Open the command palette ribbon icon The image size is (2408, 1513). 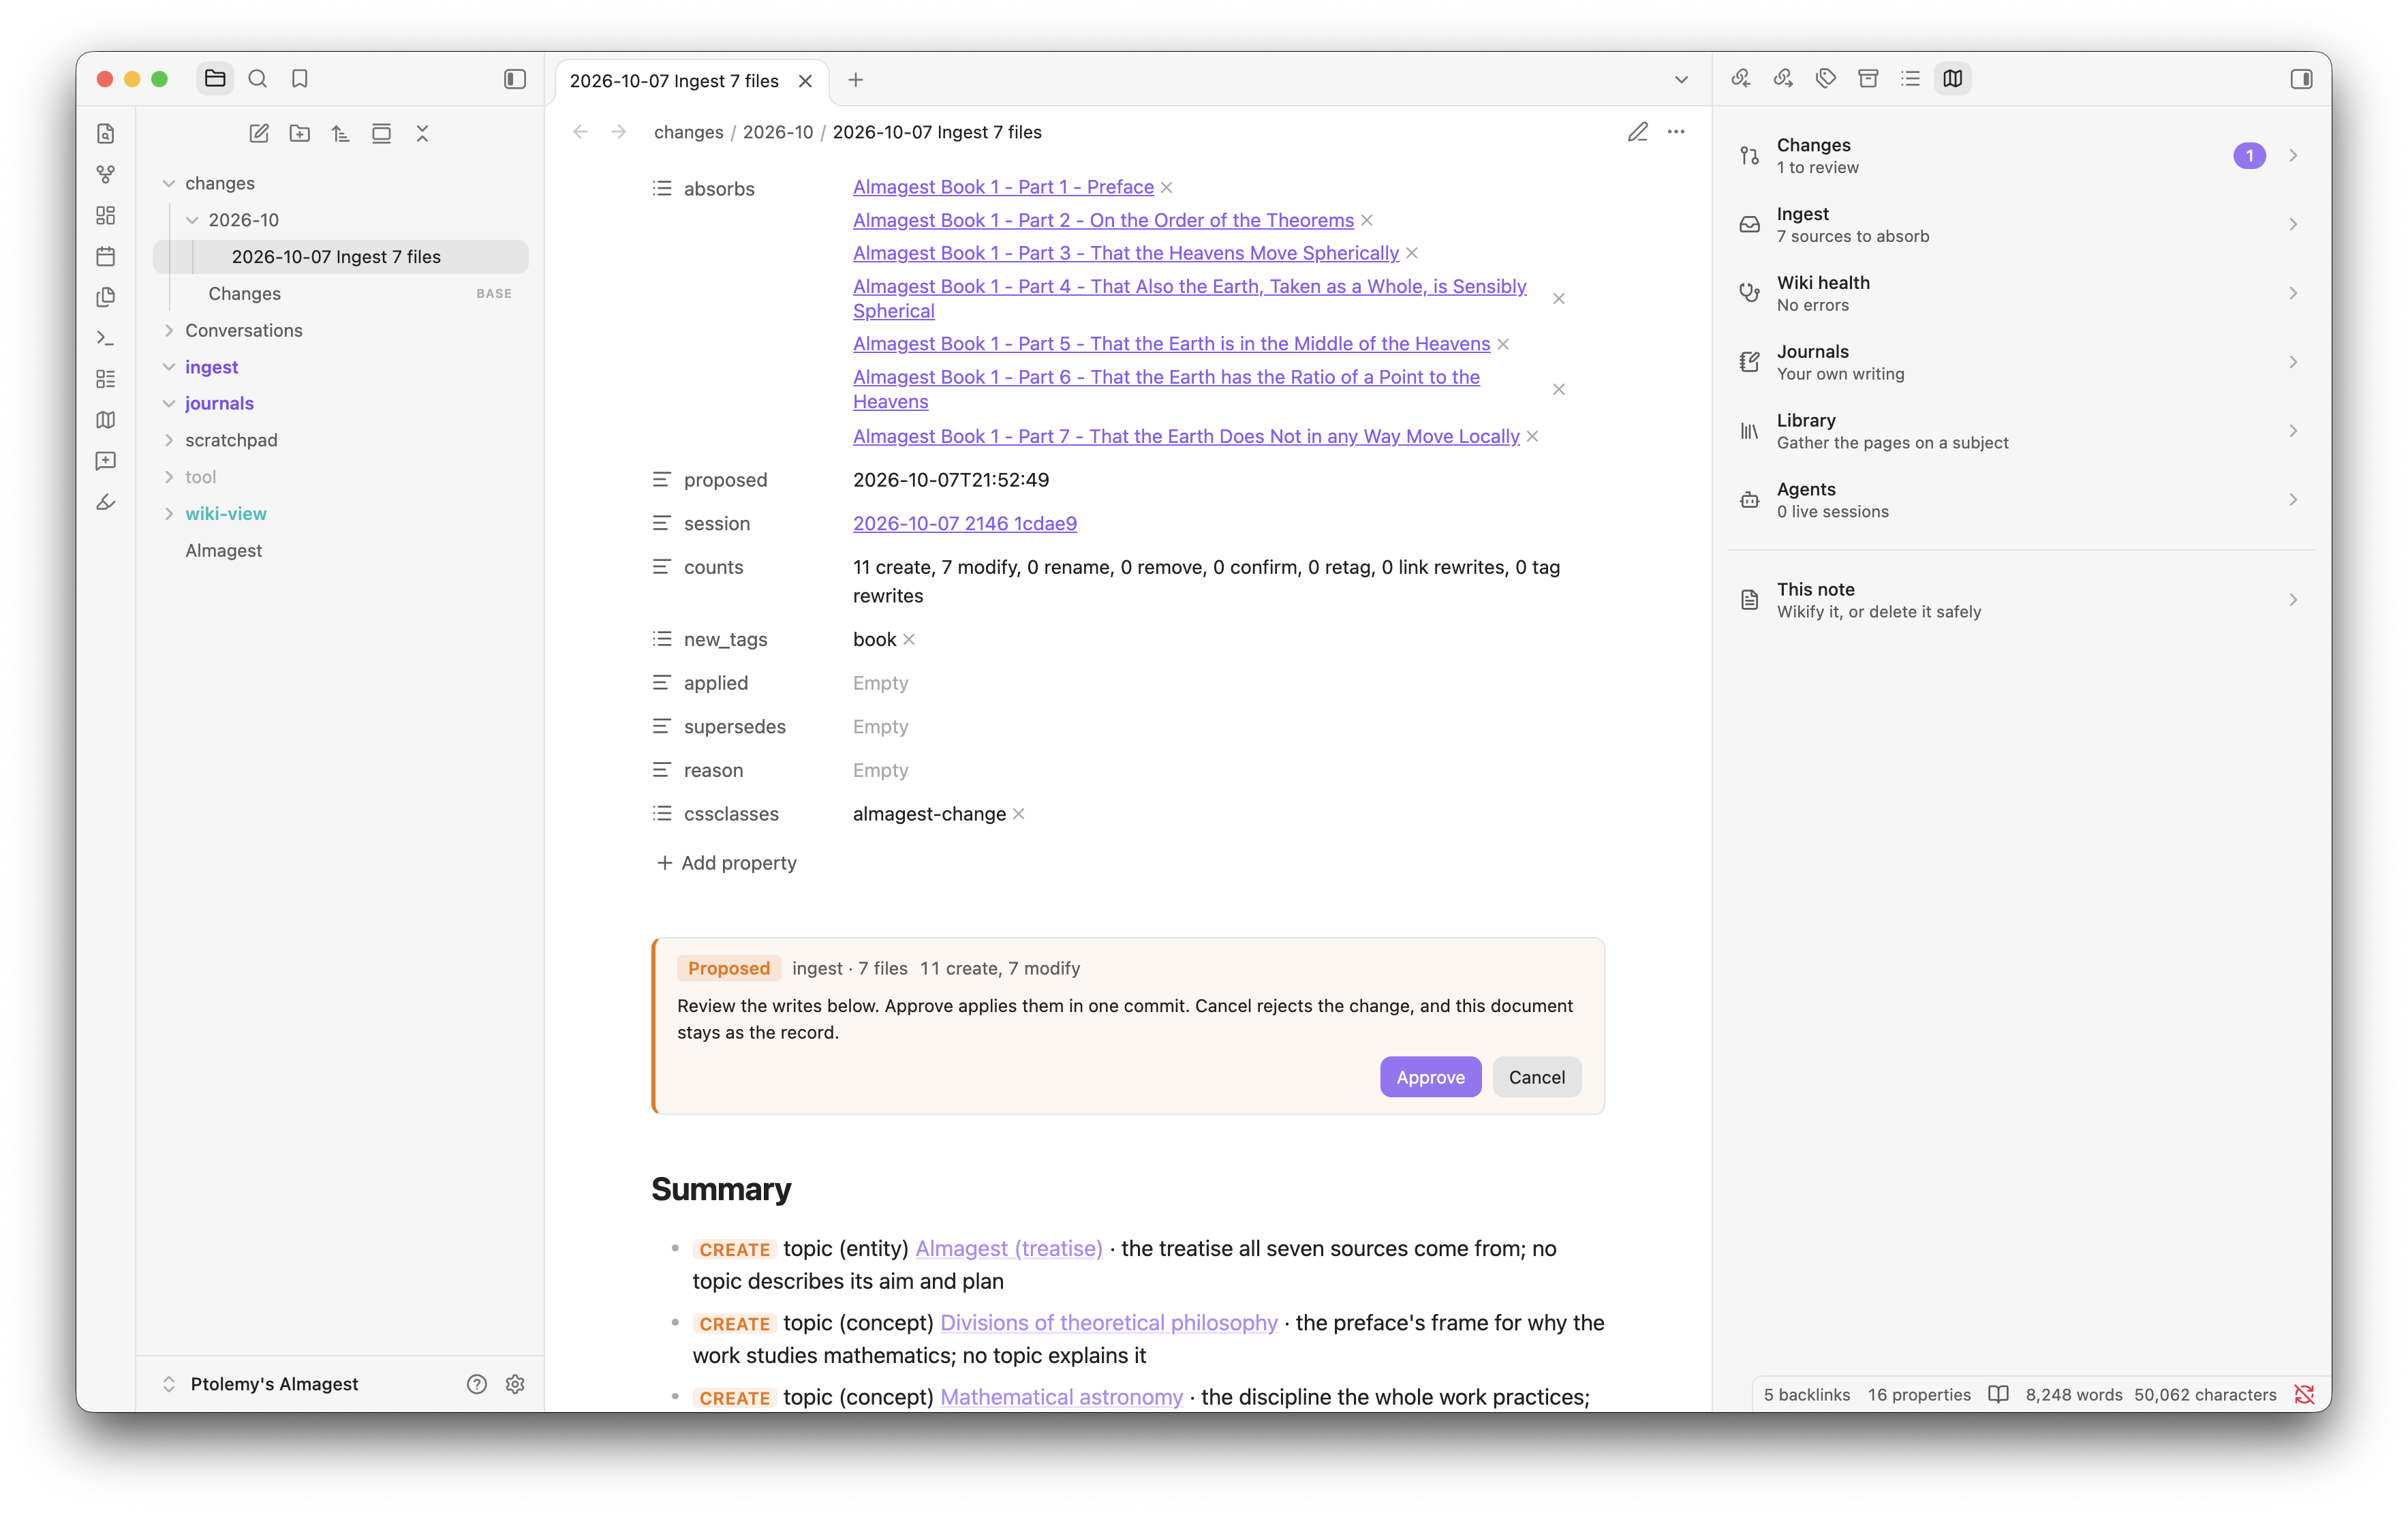click(x=105, y=338)
